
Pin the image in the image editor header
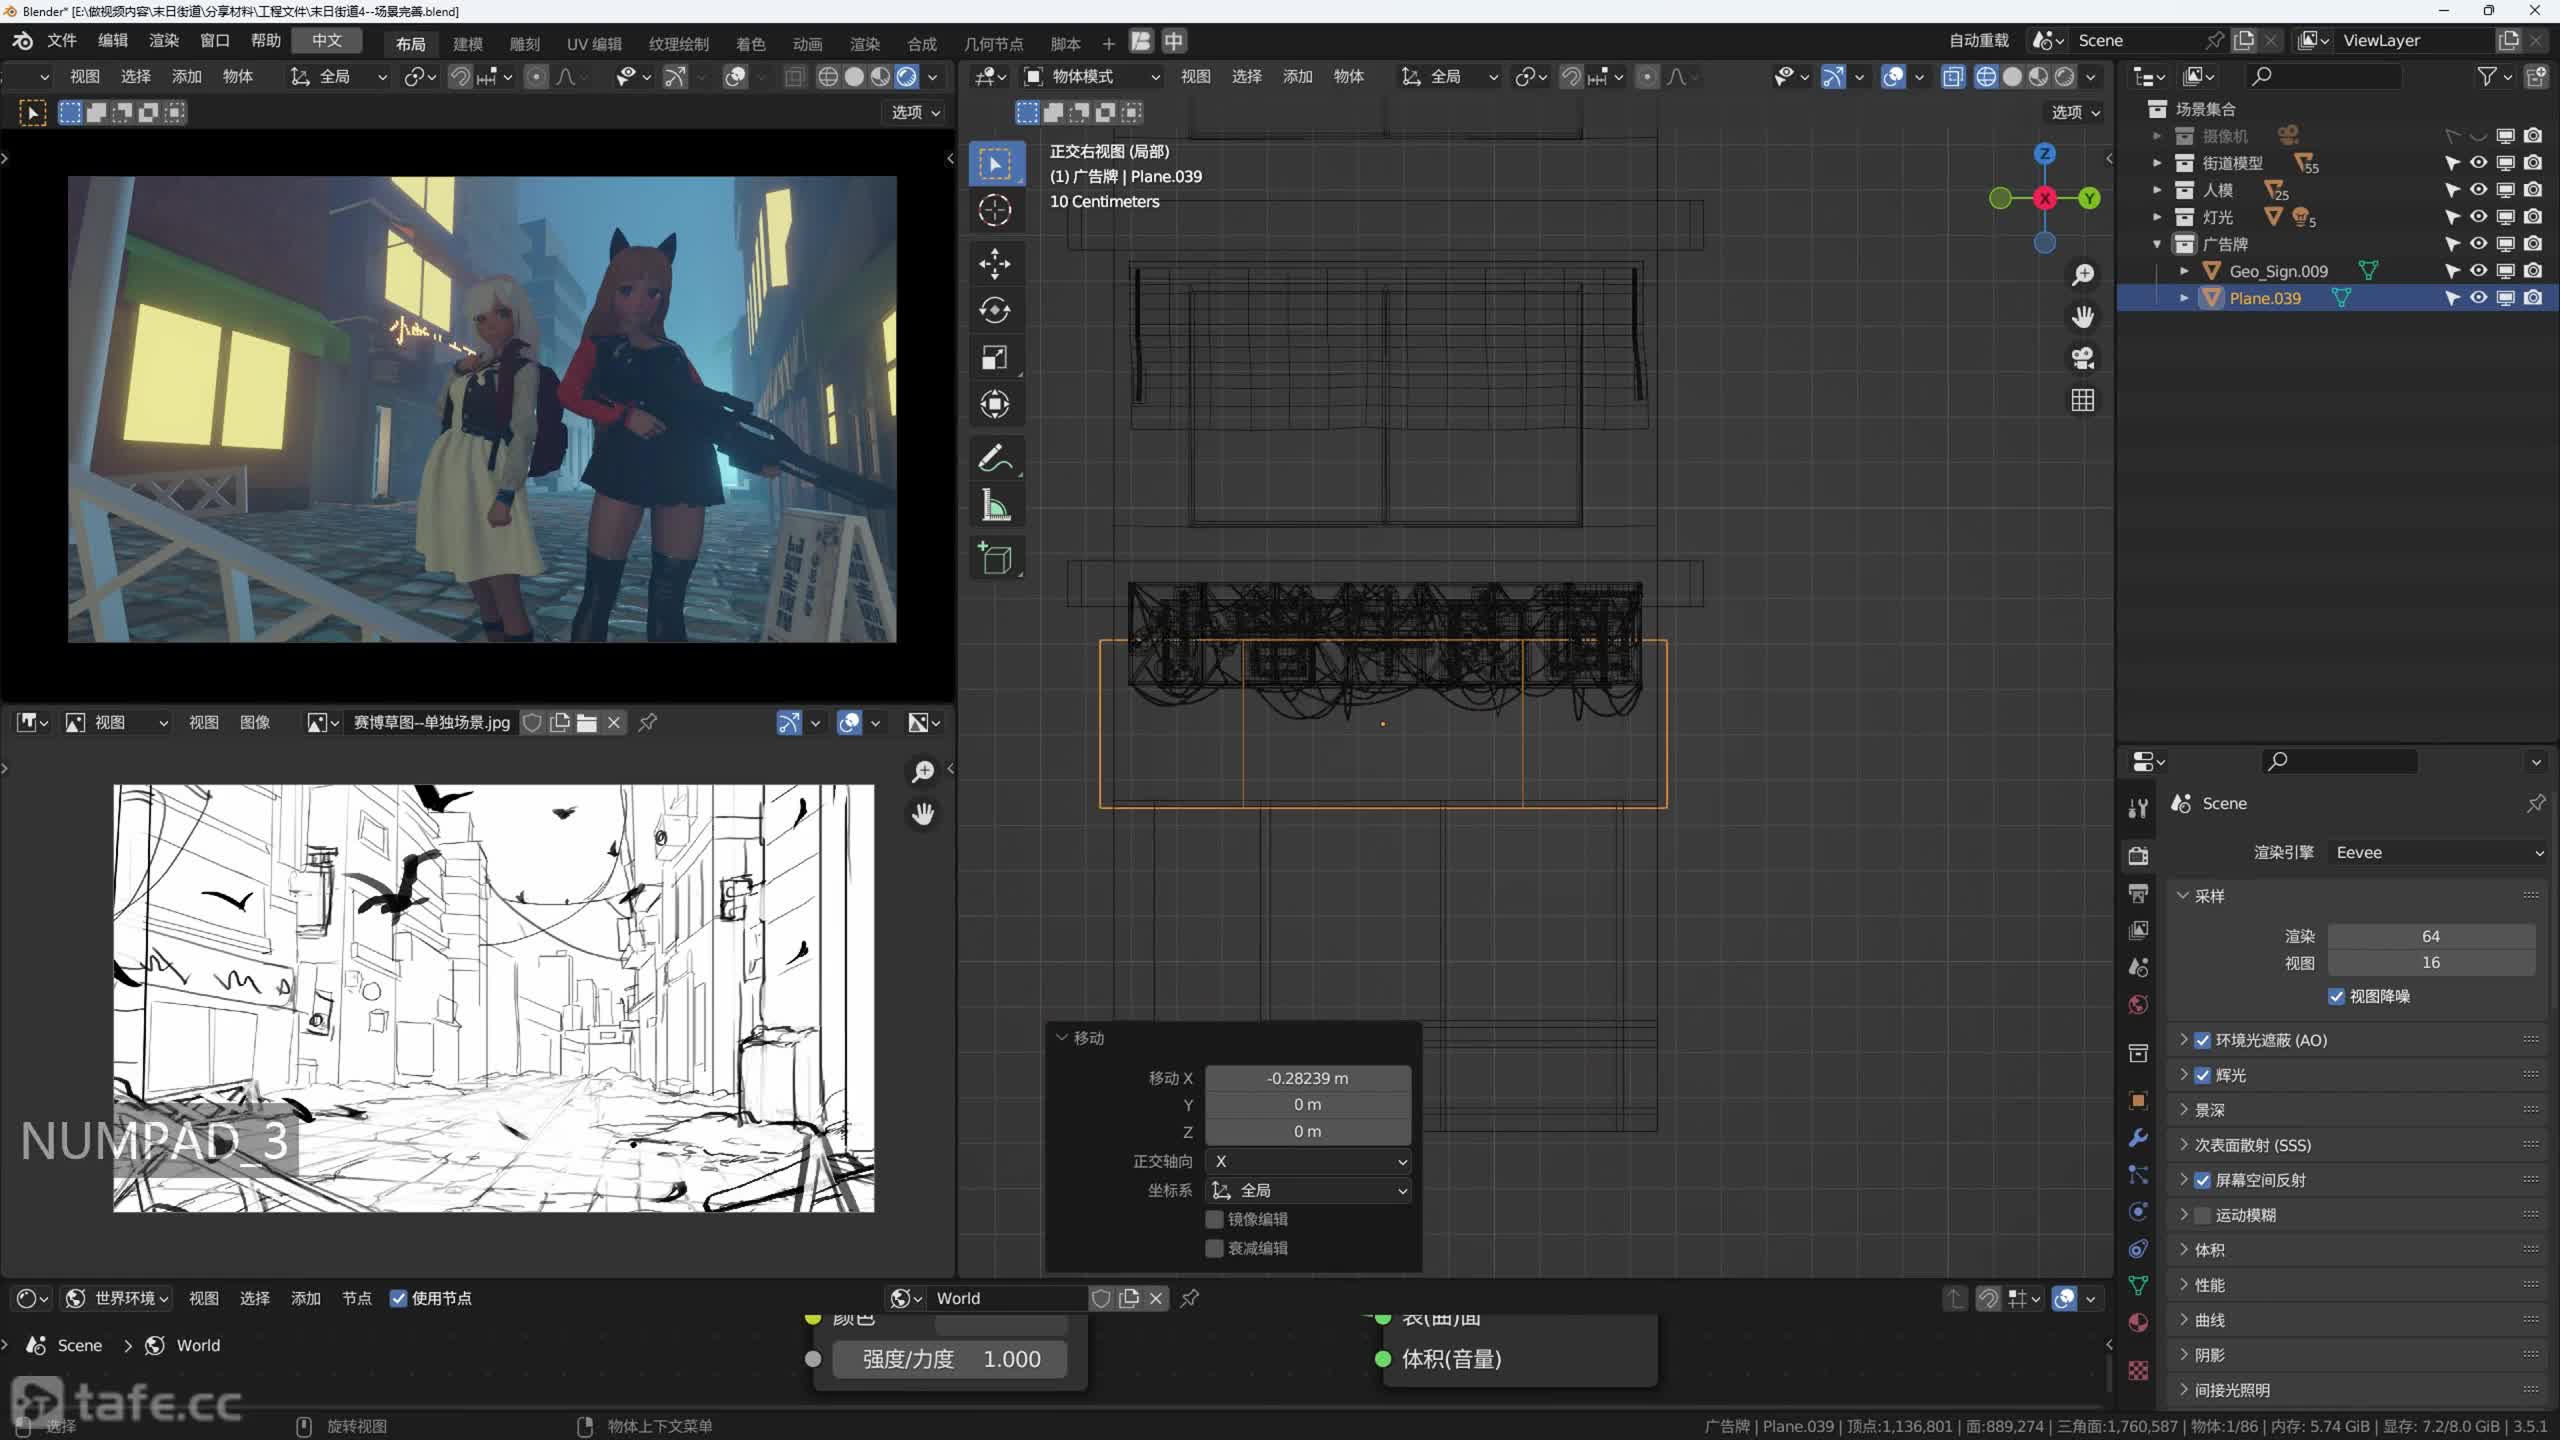(648, 722)
